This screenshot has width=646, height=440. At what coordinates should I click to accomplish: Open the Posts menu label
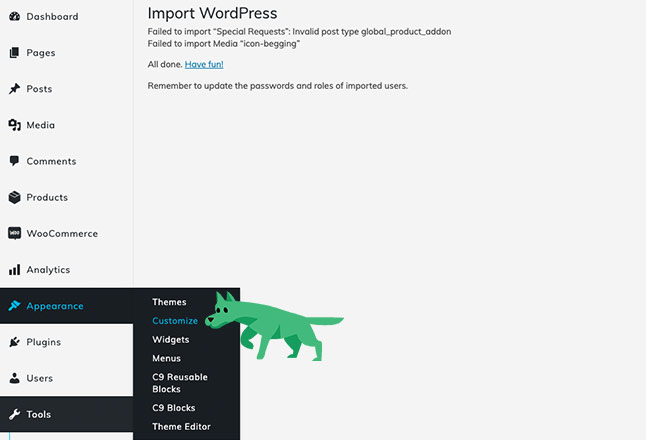39,89
